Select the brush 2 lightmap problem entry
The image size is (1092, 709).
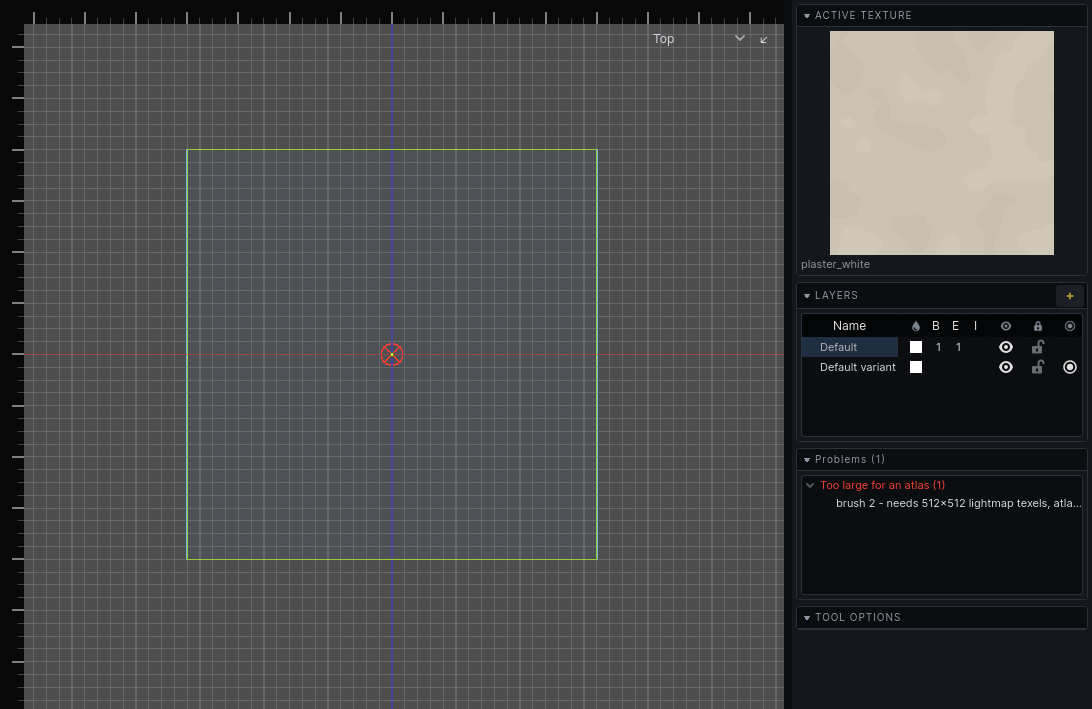[x=958, y=503]
